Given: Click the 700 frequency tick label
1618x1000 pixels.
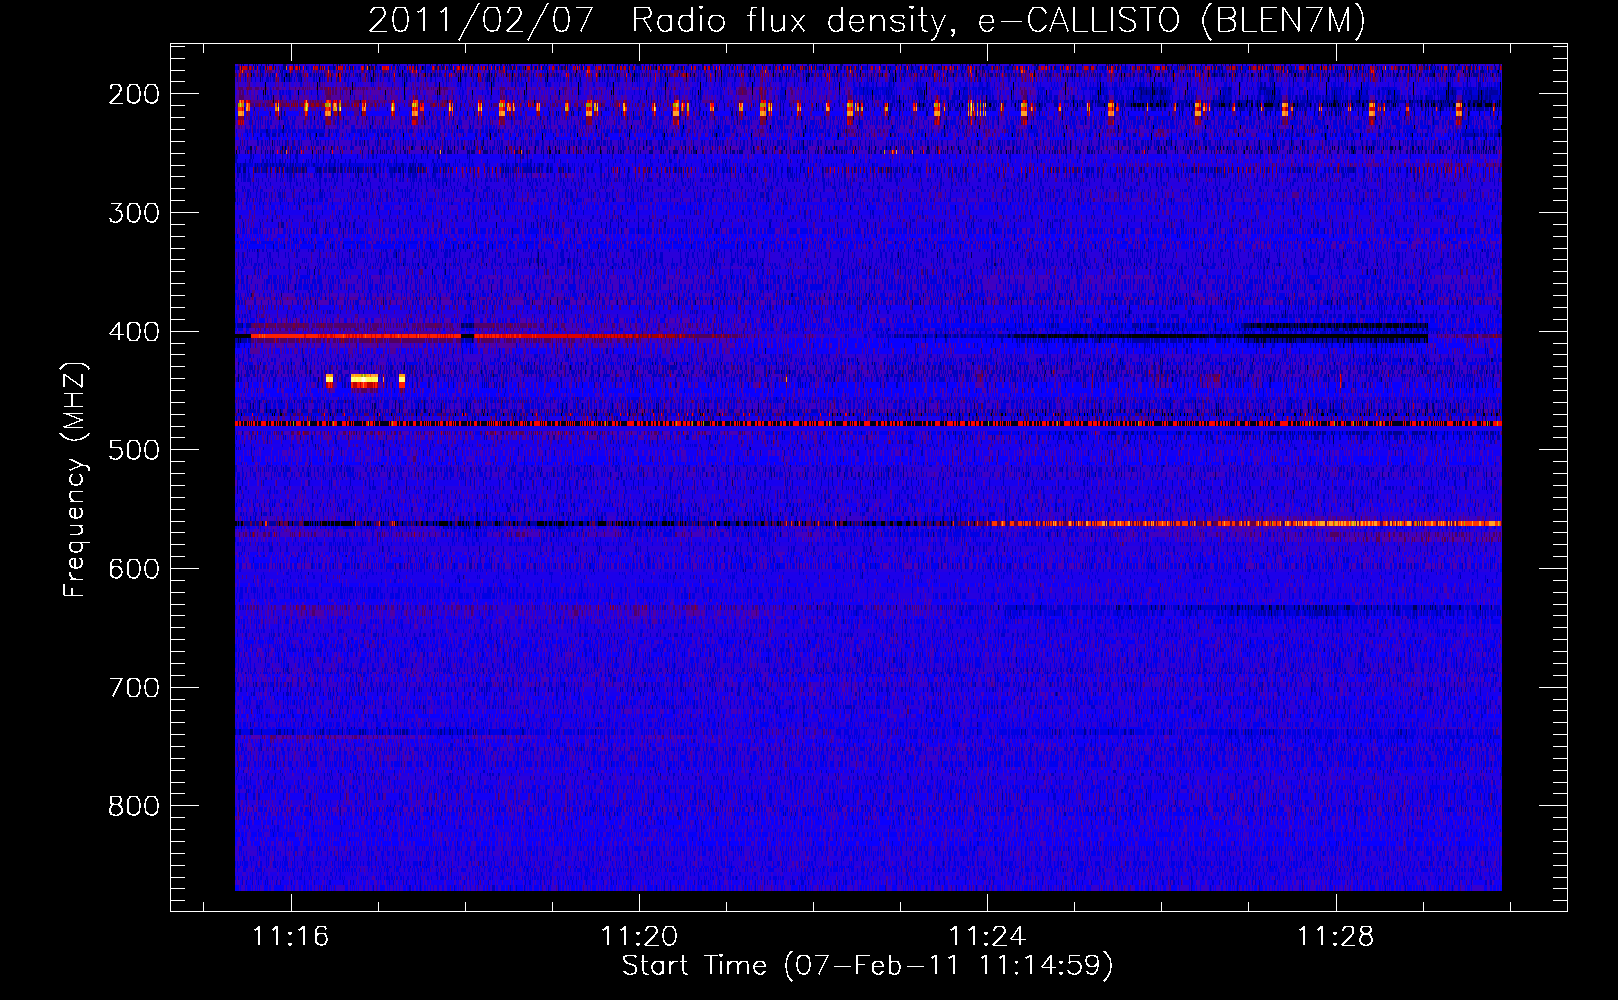Looking at the screenshot, I should coord(134,688).
